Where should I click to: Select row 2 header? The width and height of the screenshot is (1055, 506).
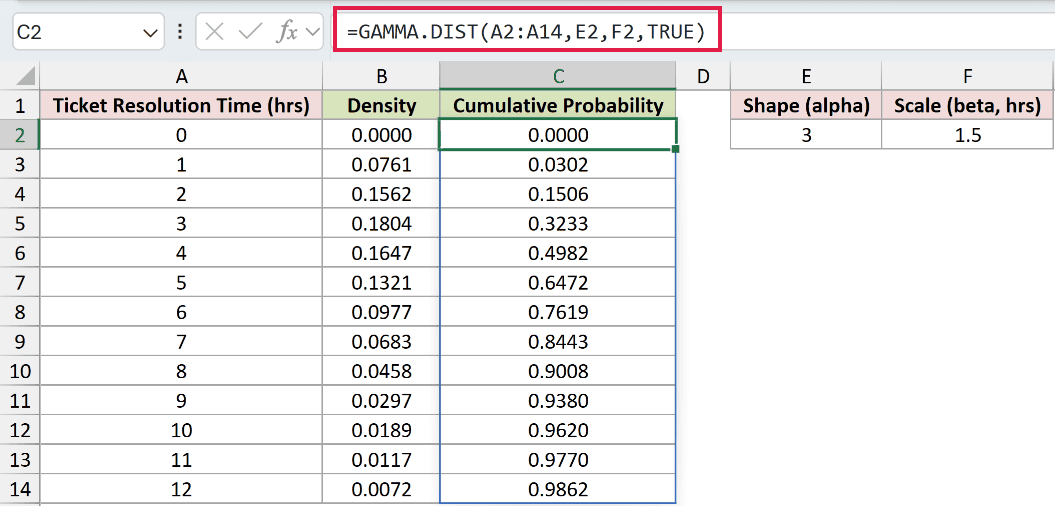20,135
